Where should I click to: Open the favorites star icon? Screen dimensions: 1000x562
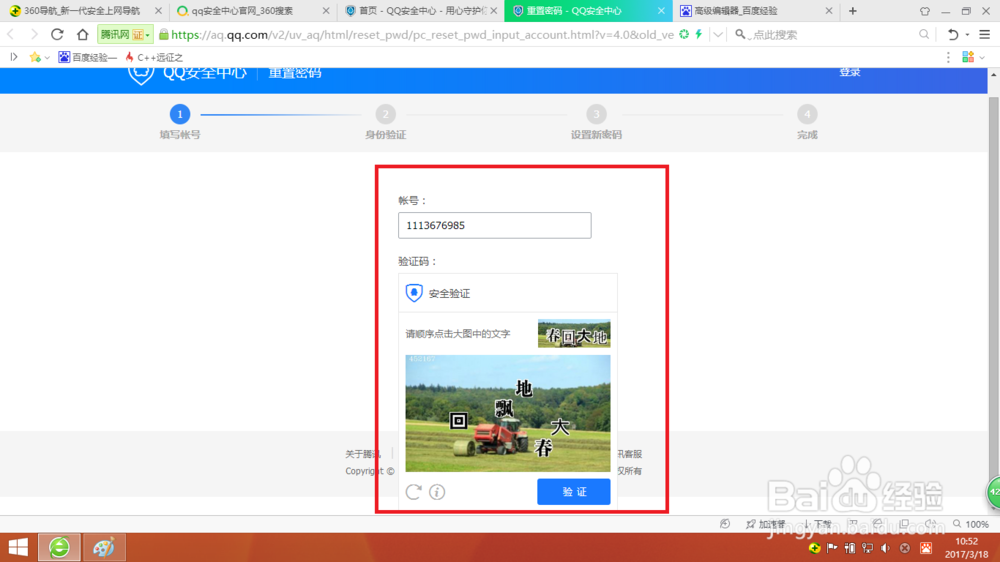tap(35, 57)
